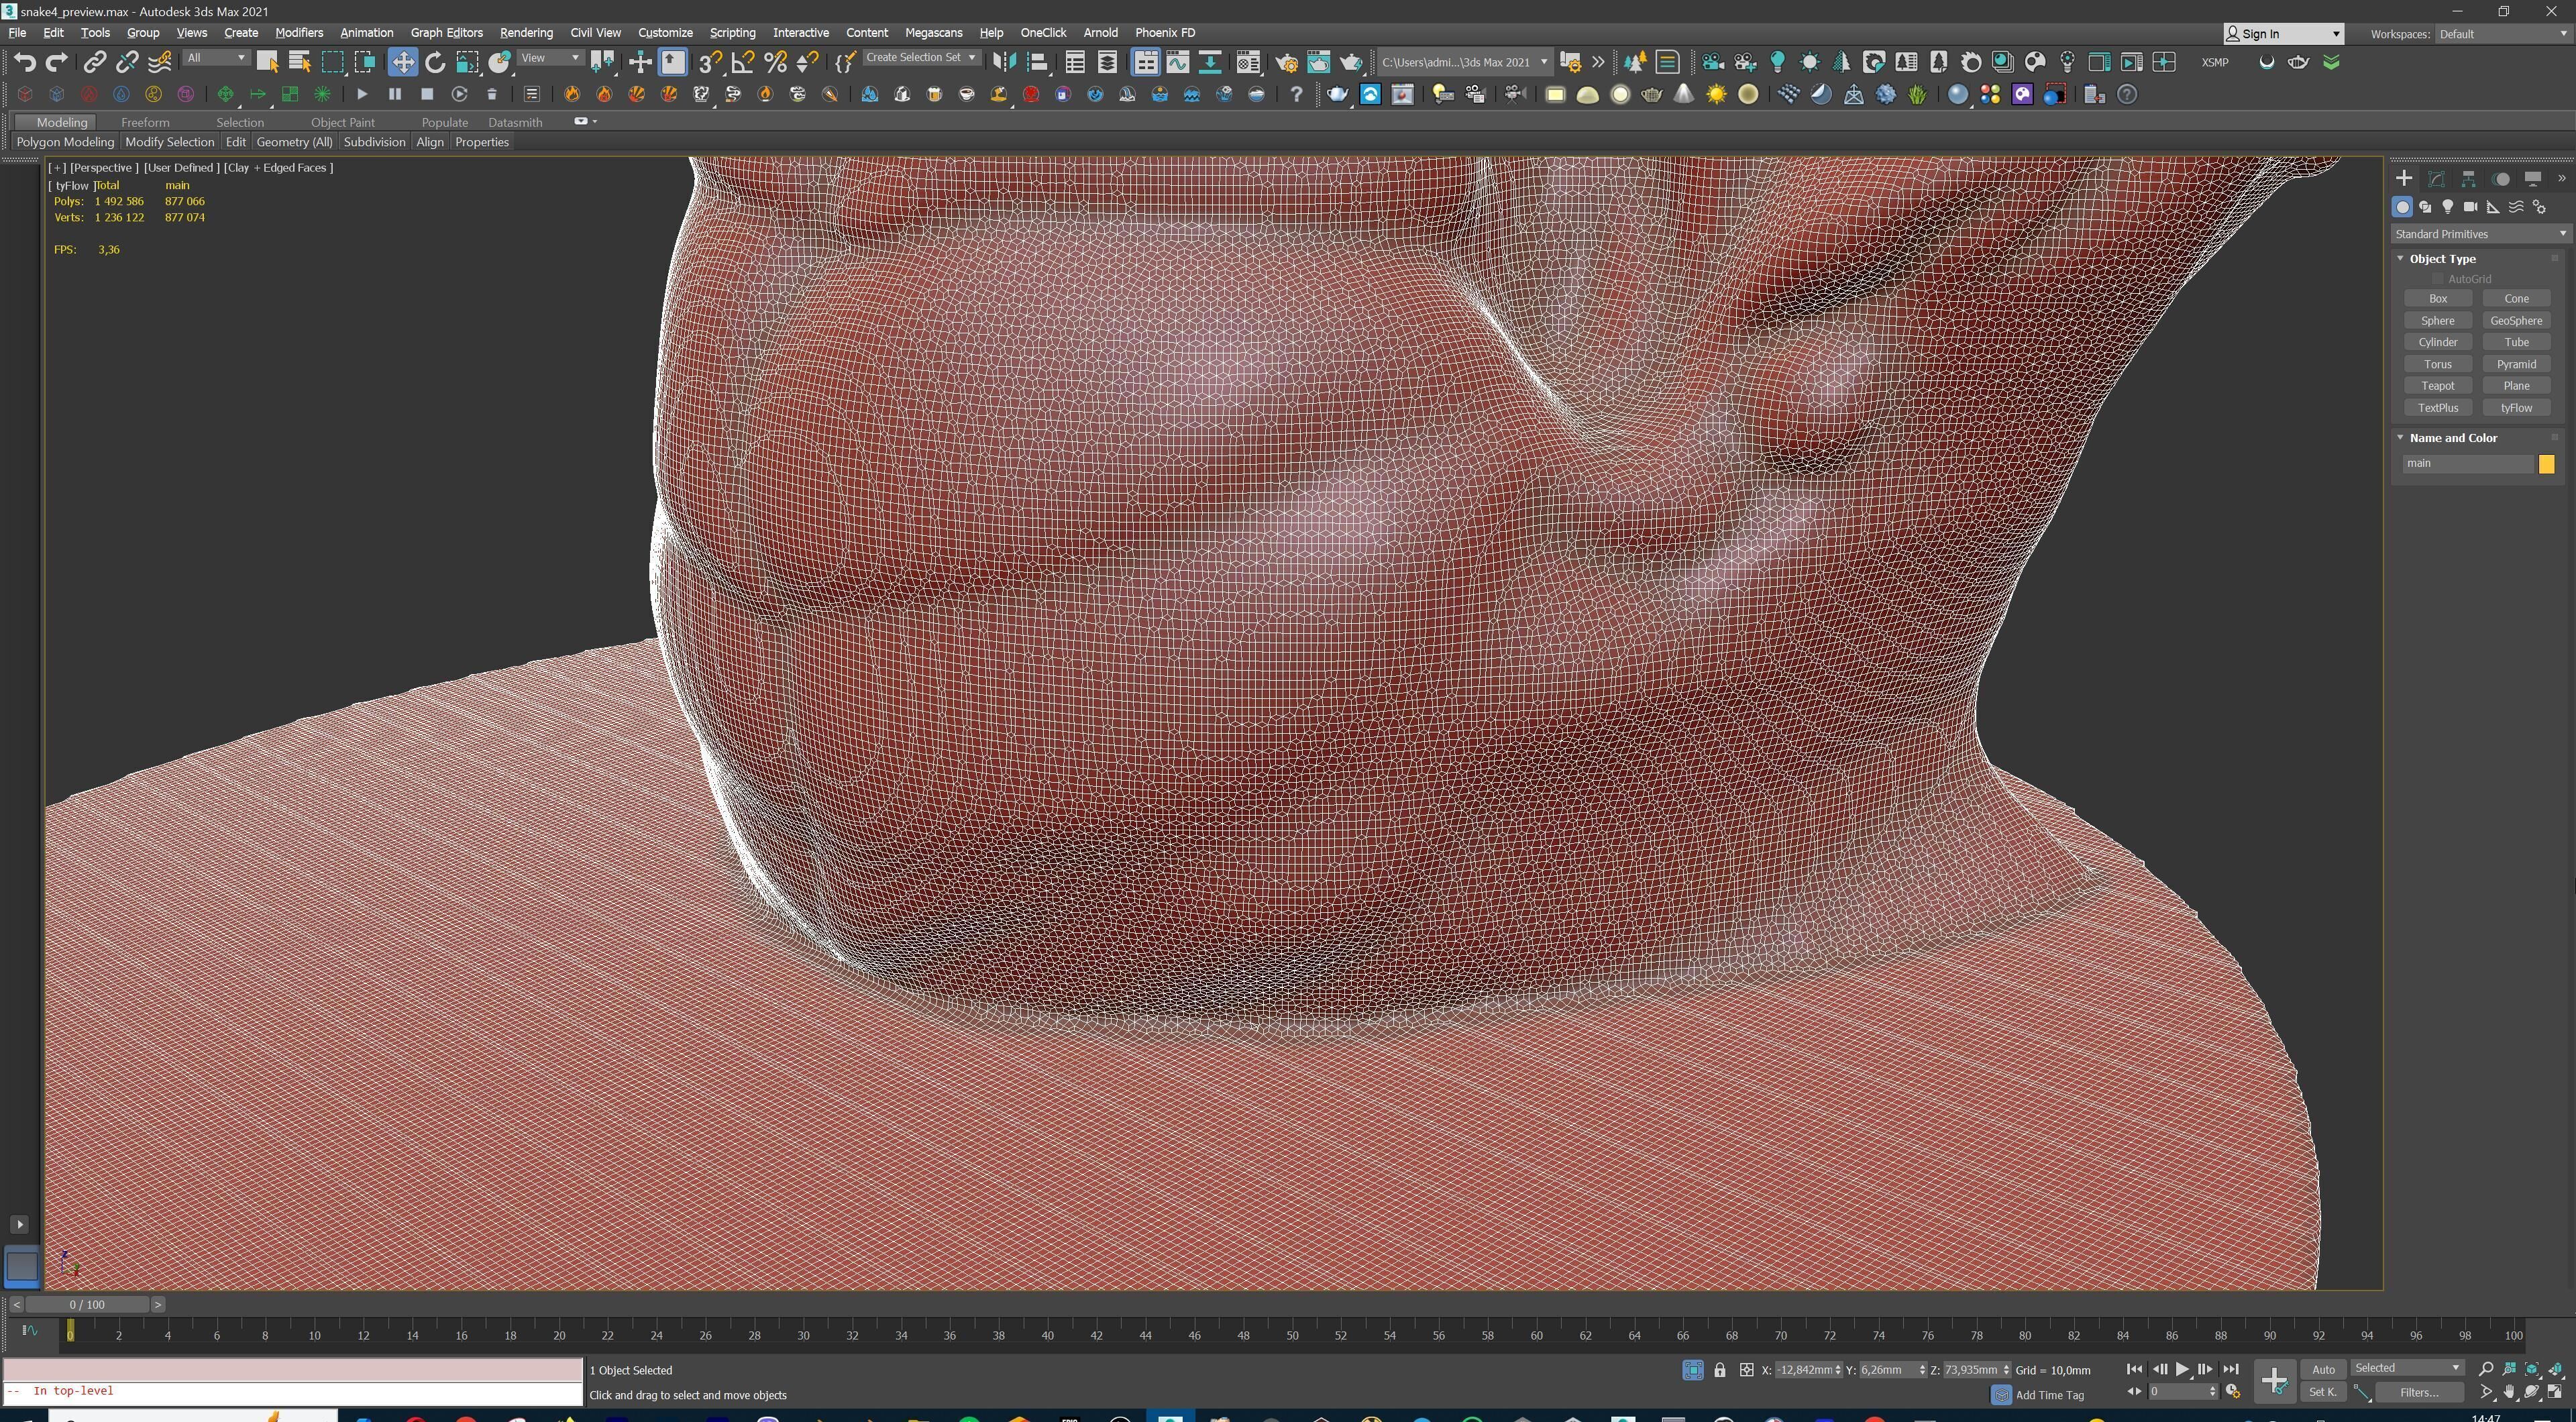Open the Rendering menu
Screen dimensions: 2576x1422
click(x=526, y=32)
